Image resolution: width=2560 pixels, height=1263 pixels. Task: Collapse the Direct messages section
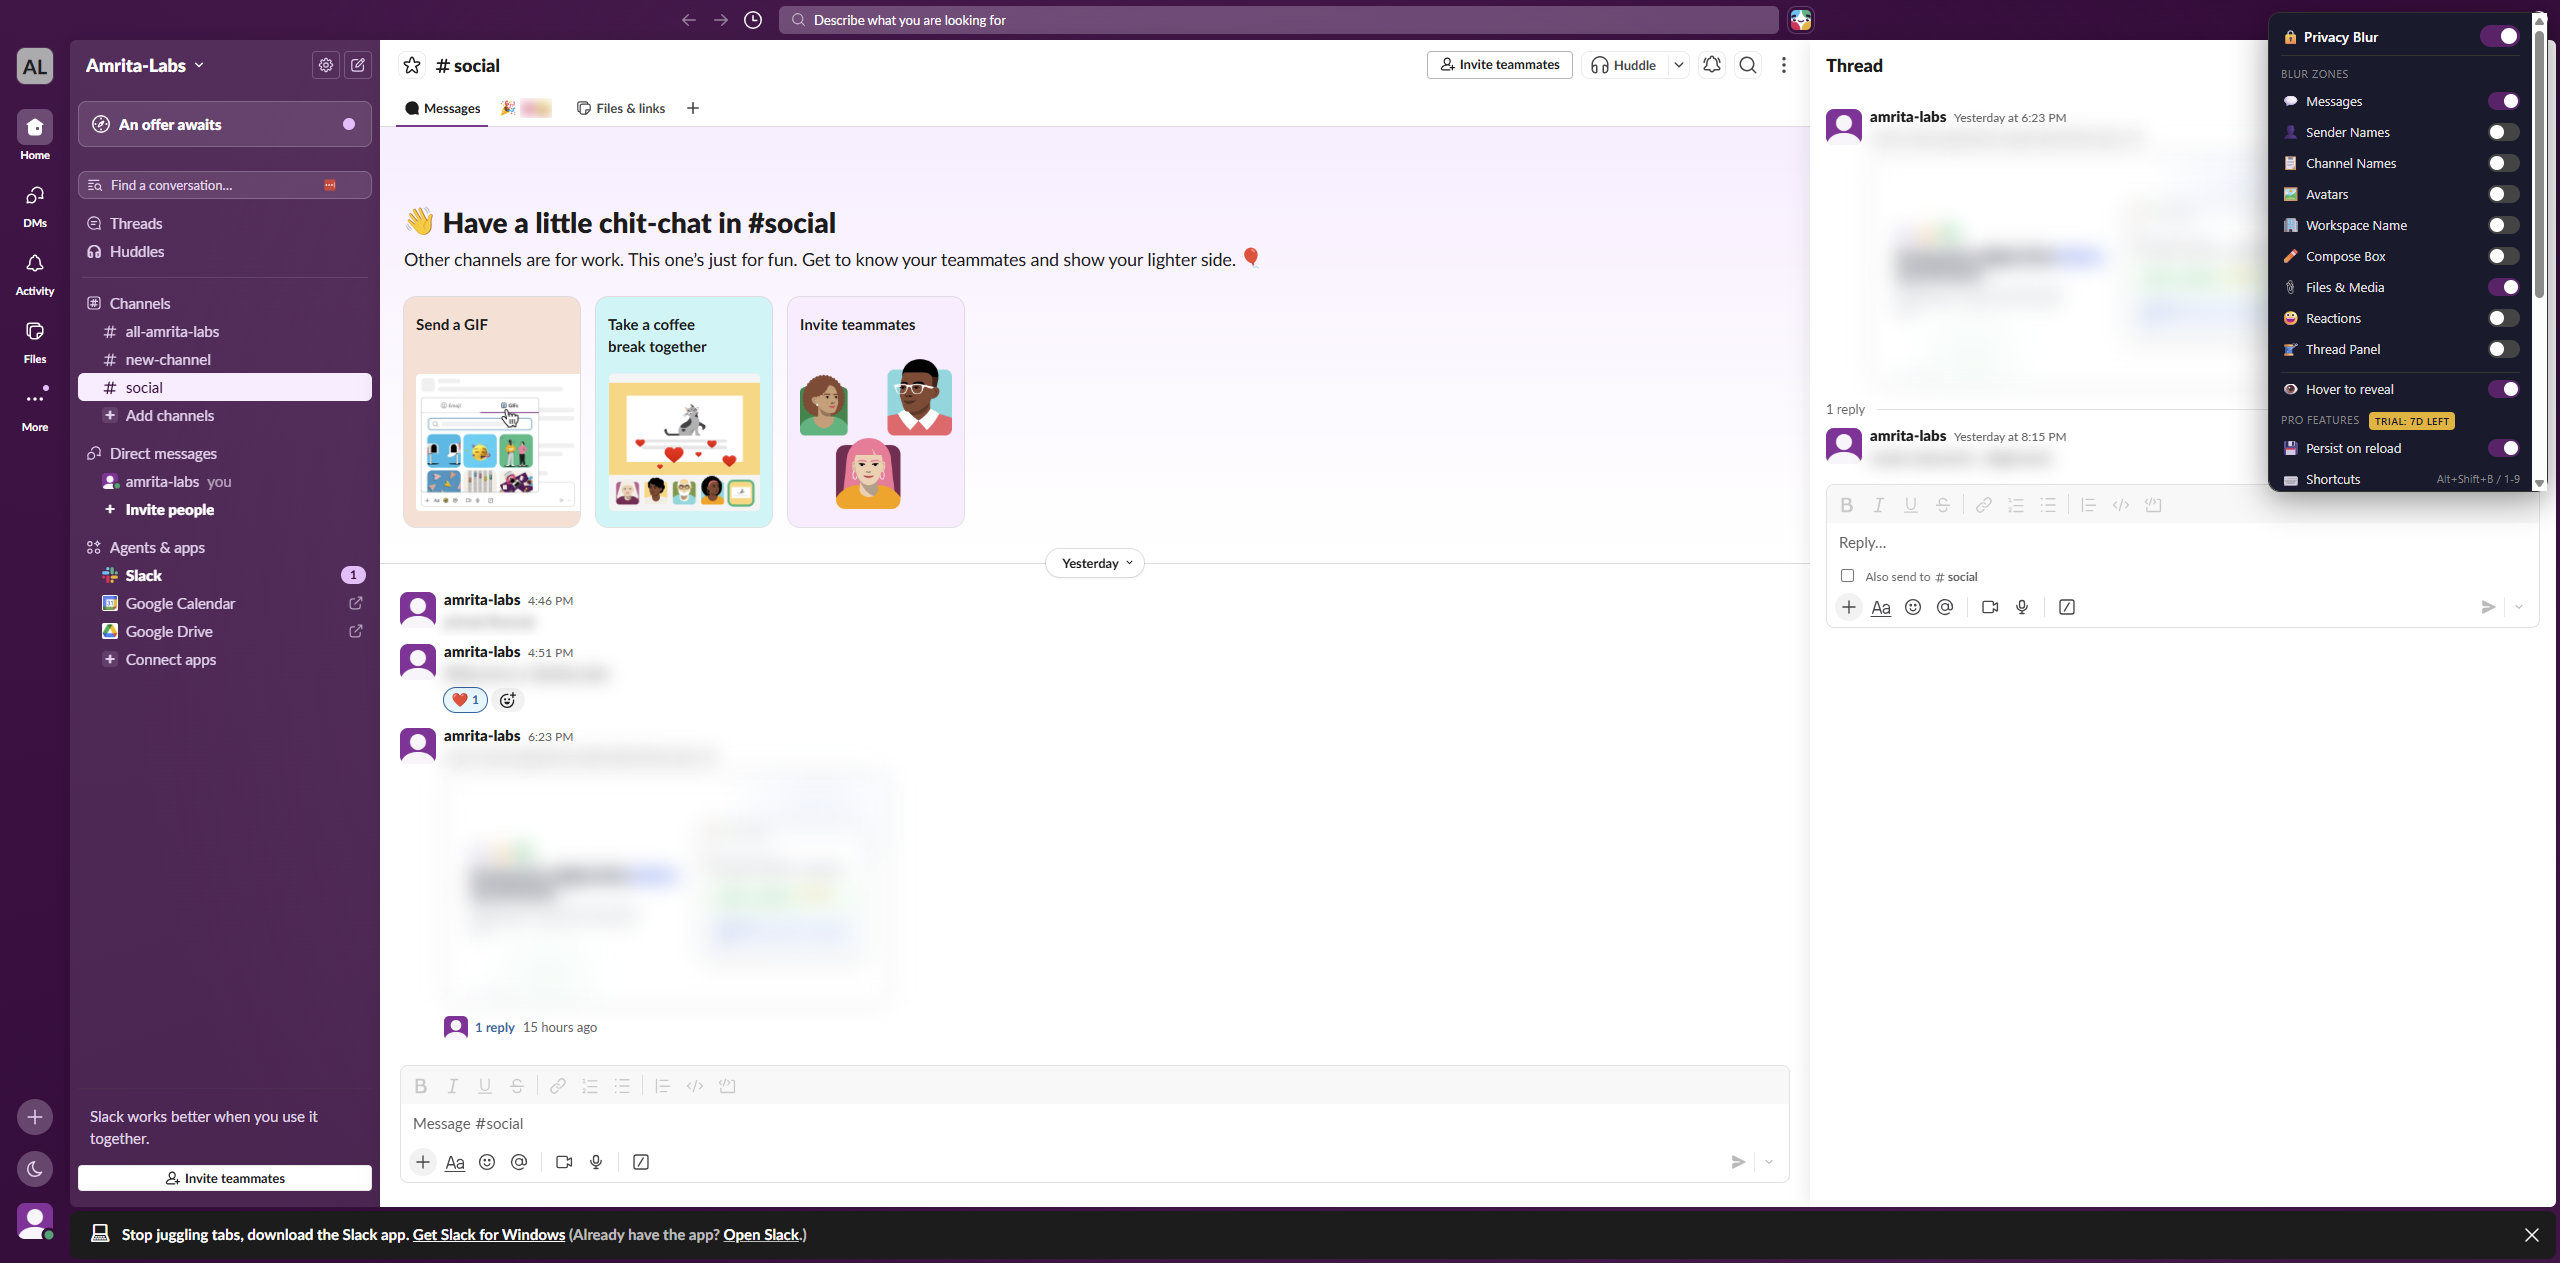click(152, 453)
